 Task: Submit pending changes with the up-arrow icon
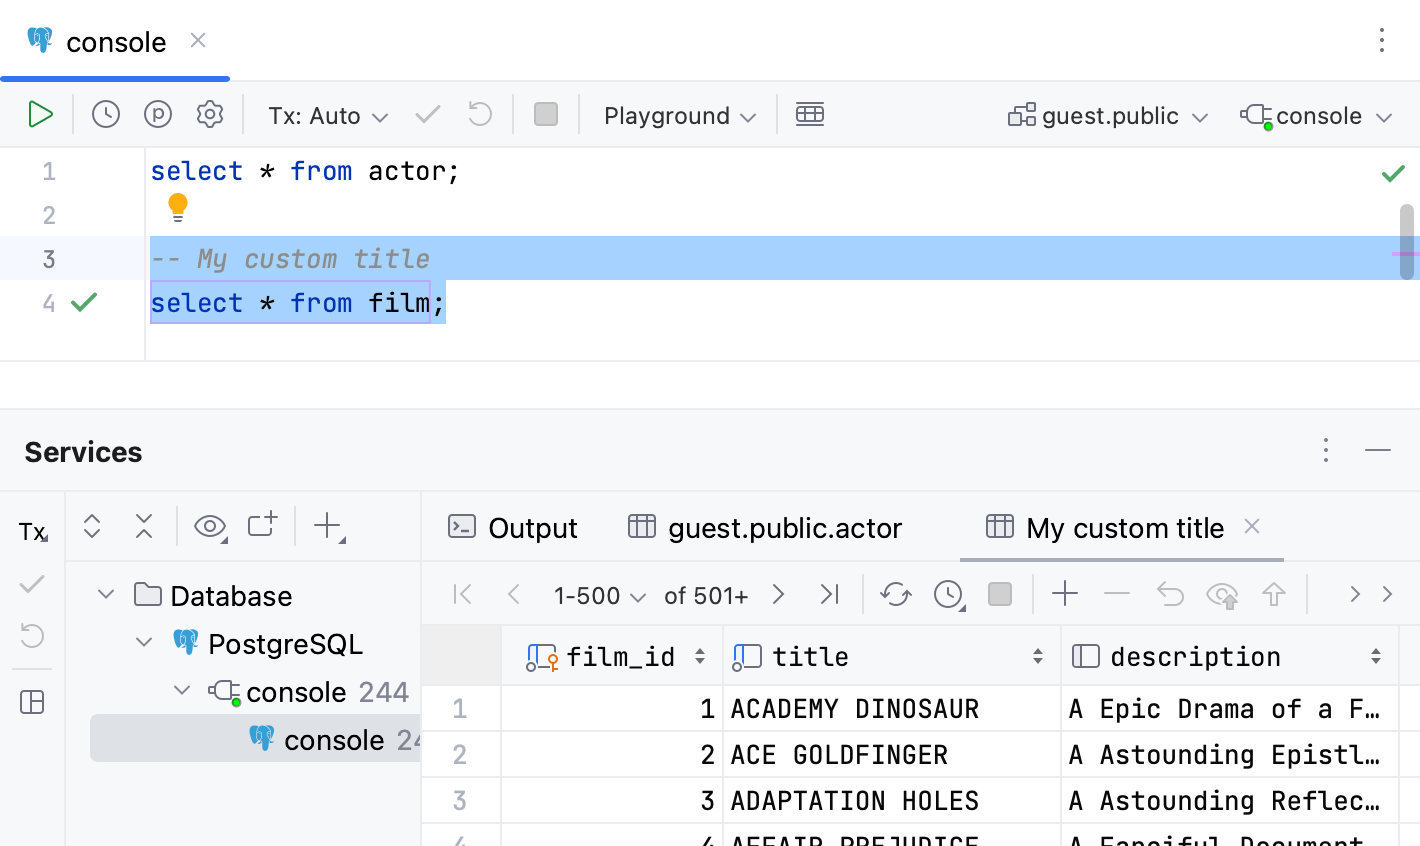pyautogui.click(x=1273, y=594)
